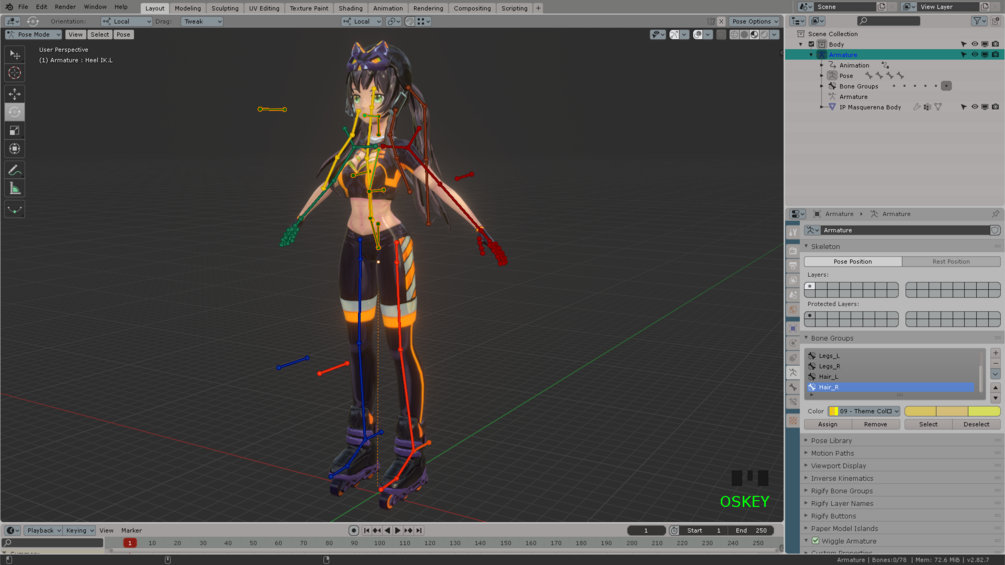This screenshot has width=1005, height=565.
Task: Open the timeline Playback popover
Action: [44, 530]
